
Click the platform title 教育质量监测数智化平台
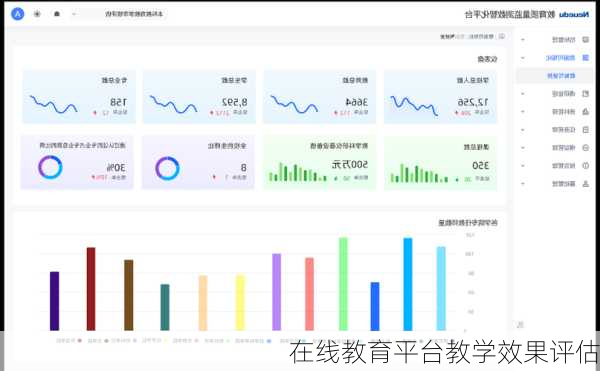(x=510, y=15)
